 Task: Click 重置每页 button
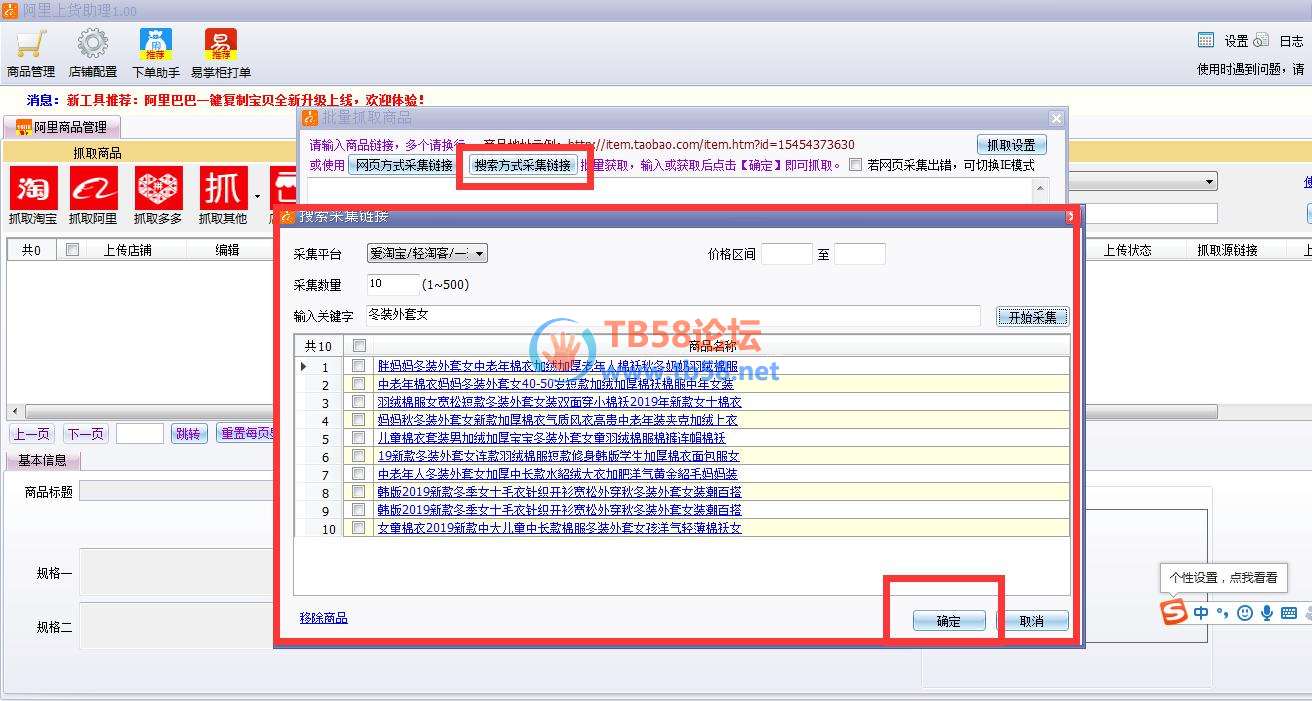tap(246, 434)
